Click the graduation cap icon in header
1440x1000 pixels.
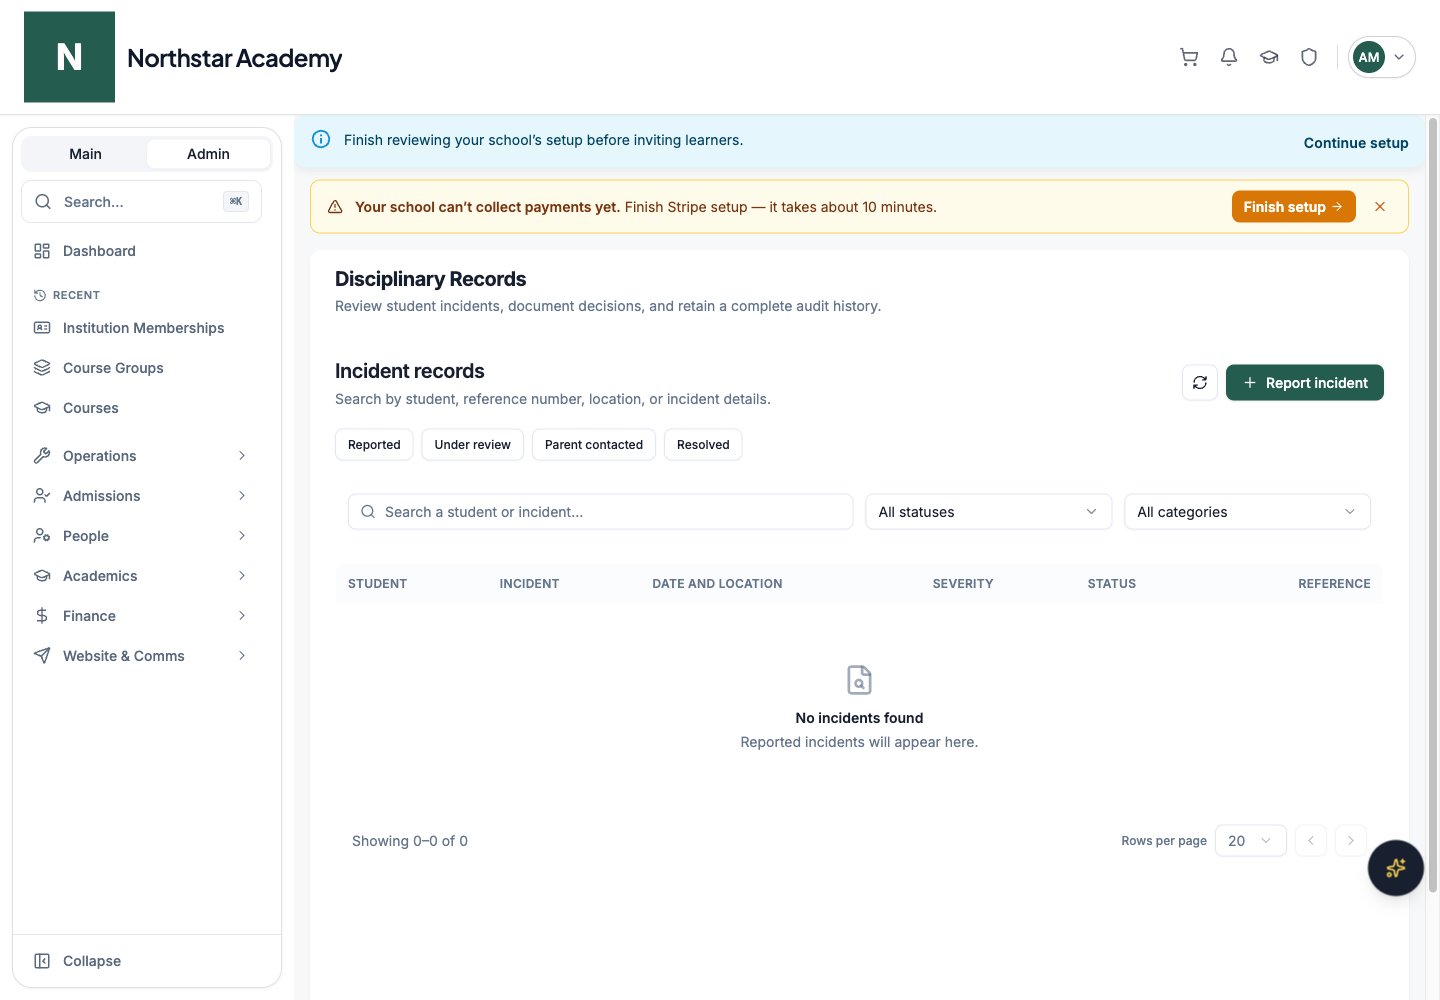1269,57
